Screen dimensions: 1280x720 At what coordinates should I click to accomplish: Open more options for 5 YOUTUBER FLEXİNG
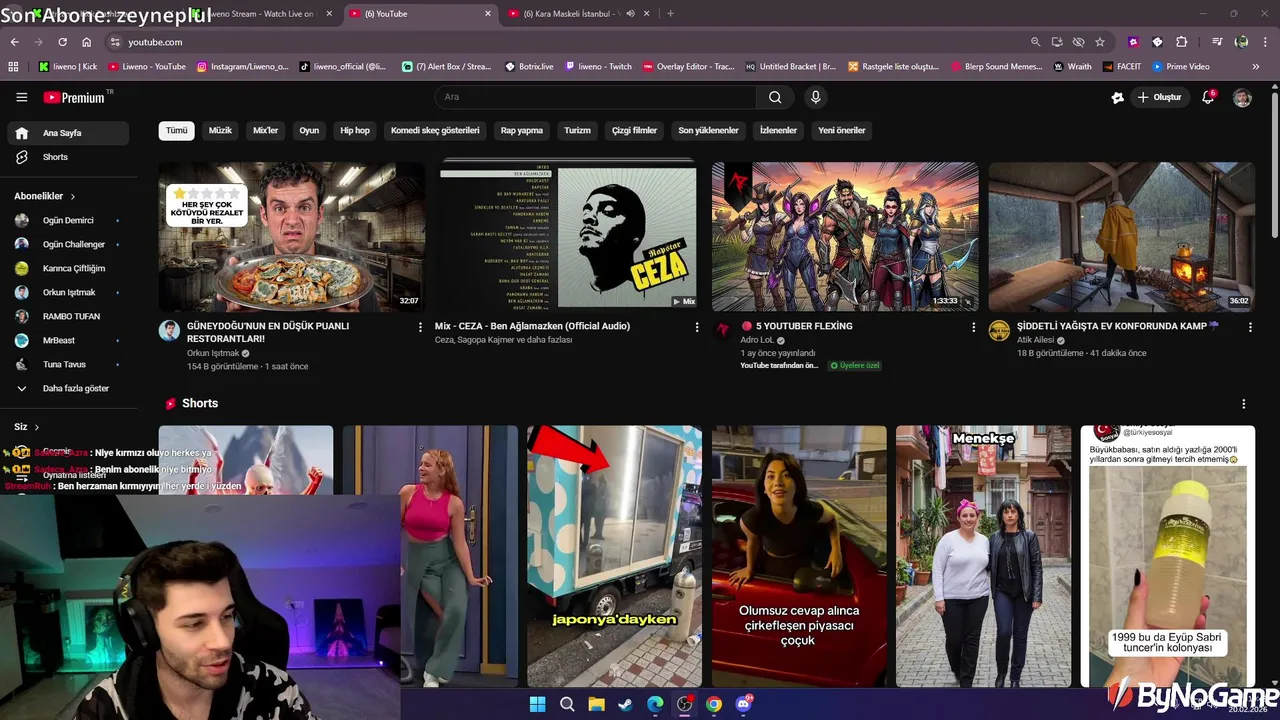(973, 327)
